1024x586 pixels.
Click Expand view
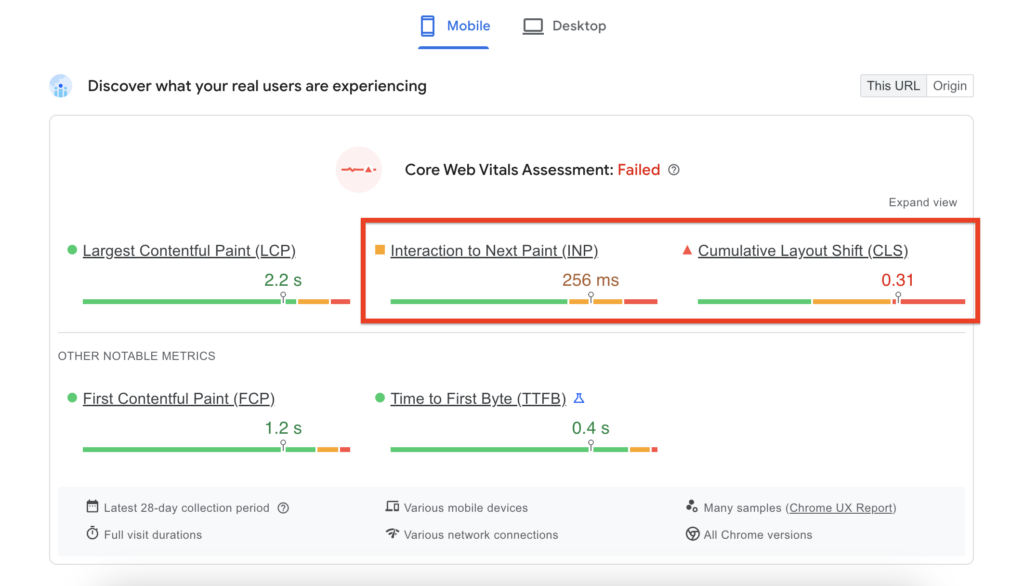coord(922,201)
